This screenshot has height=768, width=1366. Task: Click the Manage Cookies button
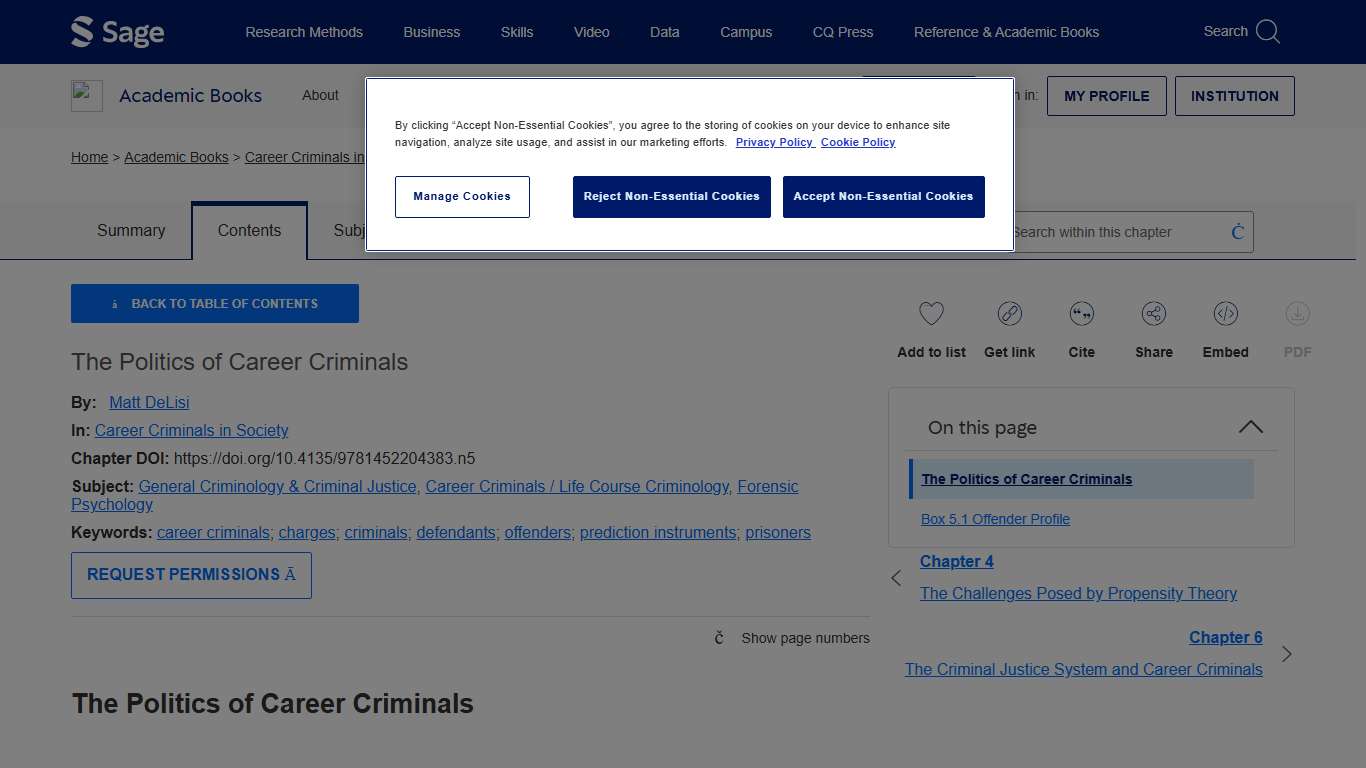pos(462,196)
